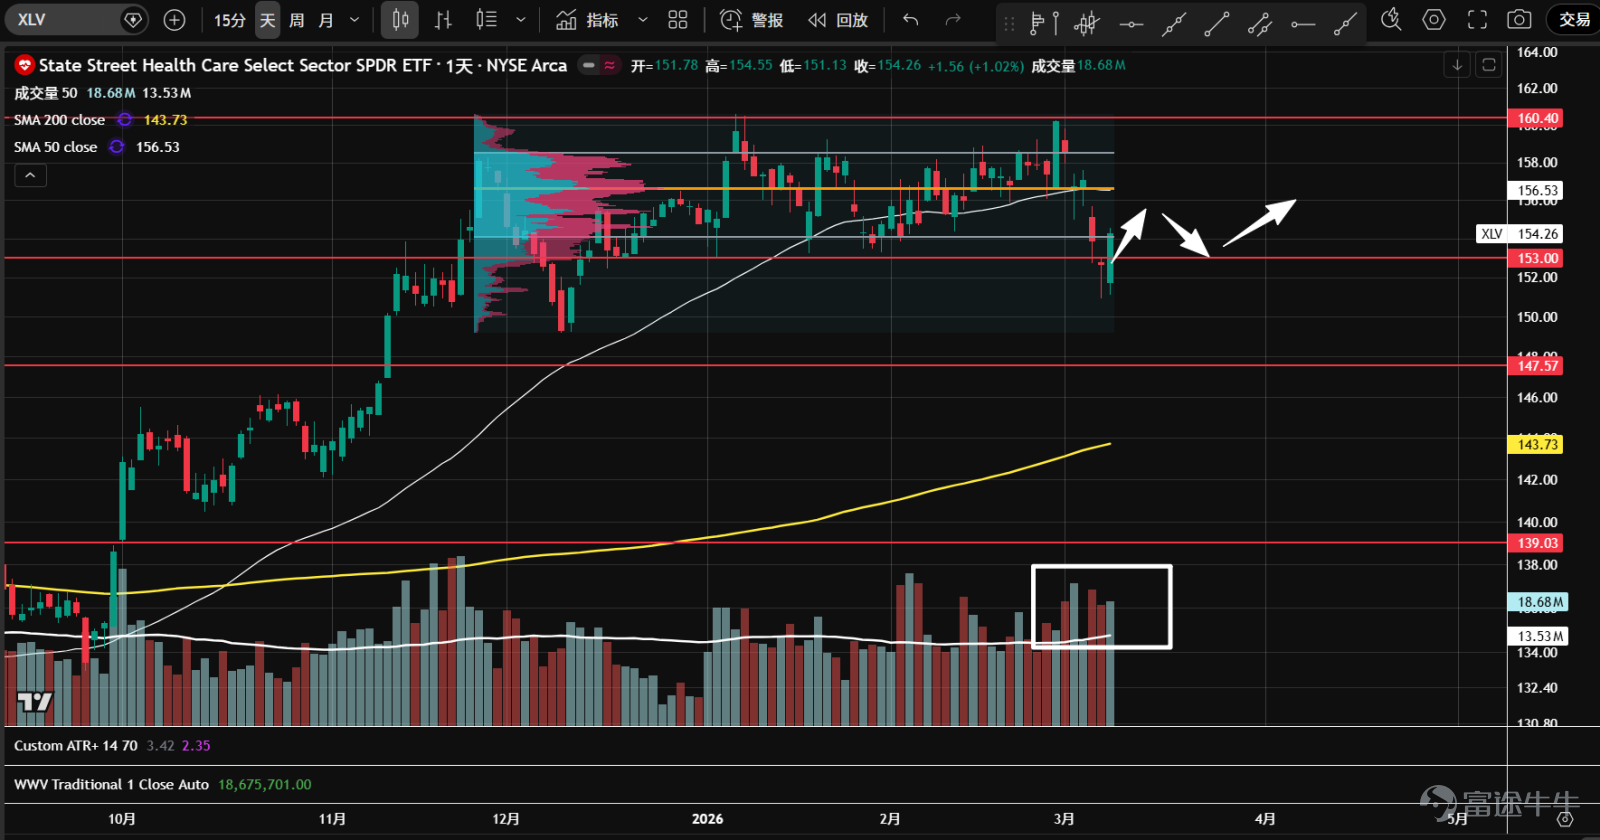The height and width of the screenshot is (840, 1600).
Task: Open the 交易 trading panel
Action: pos(1574,20)
